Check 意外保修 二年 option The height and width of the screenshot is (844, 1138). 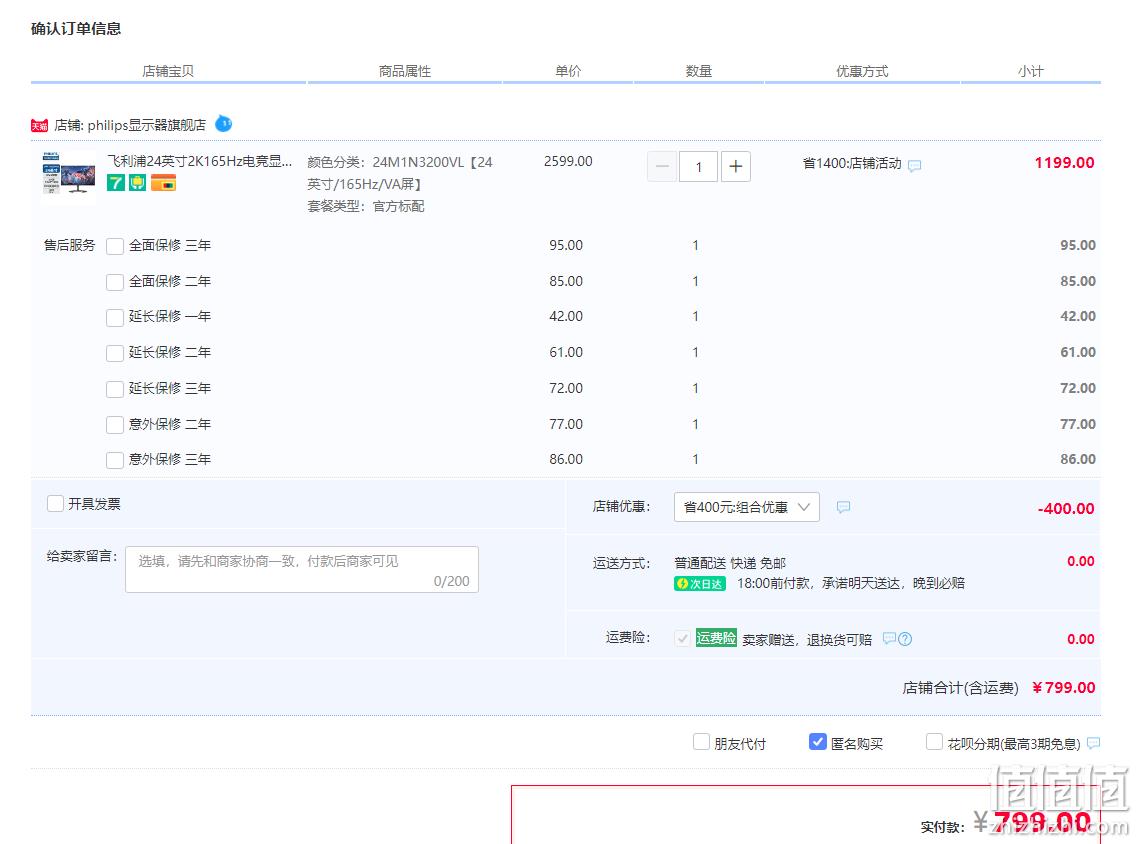(115, 425)
